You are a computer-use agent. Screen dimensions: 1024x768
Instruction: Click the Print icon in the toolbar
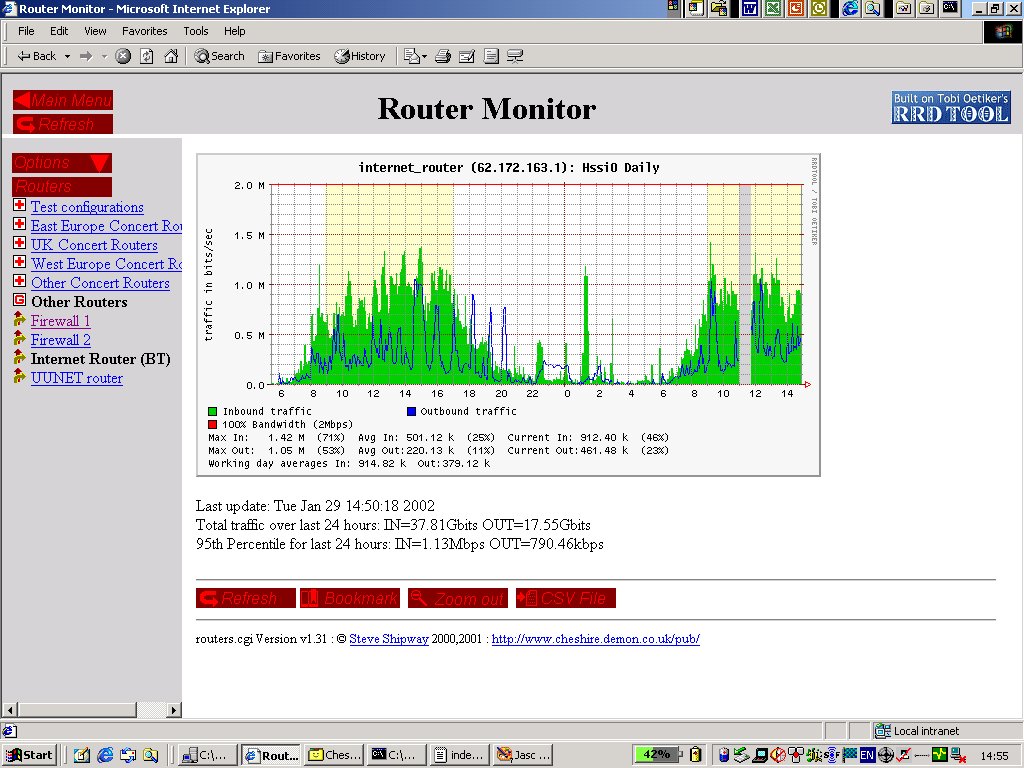pos(441,57)
